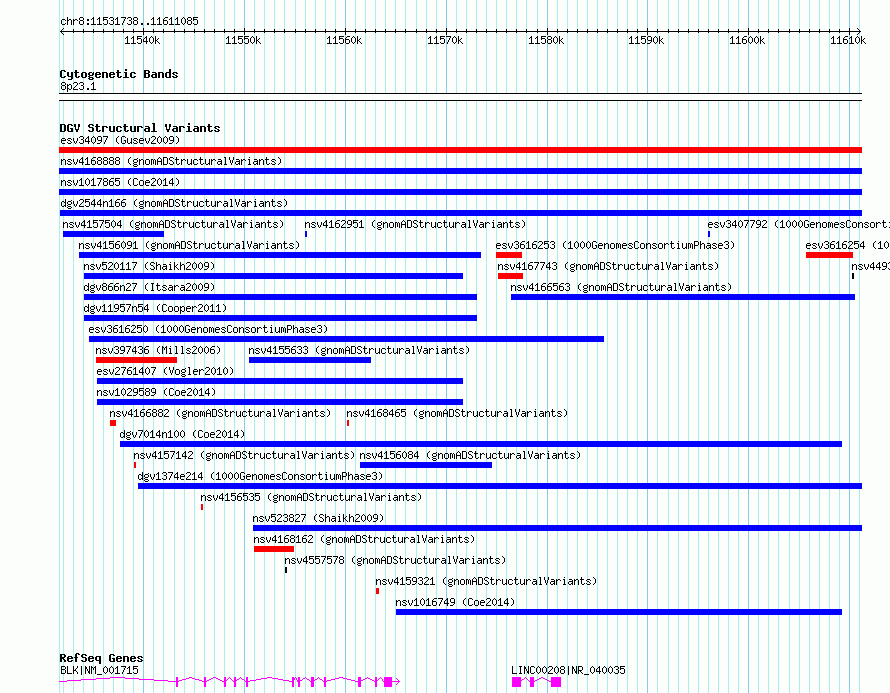Click the esv34097 (Gusev2009) red variant bar

pos(460,150)
